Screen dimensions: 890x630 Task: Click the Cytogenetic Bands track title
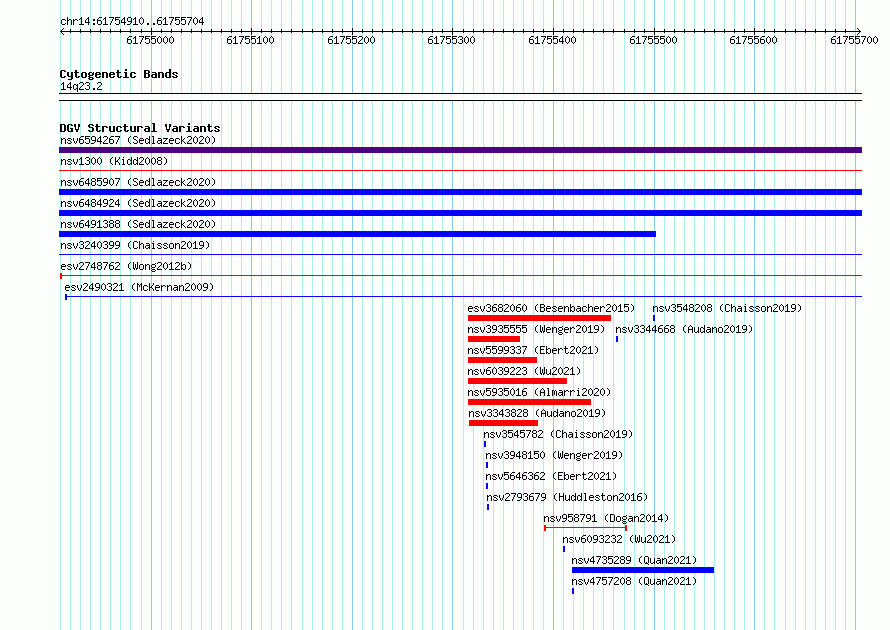[119, 74]
